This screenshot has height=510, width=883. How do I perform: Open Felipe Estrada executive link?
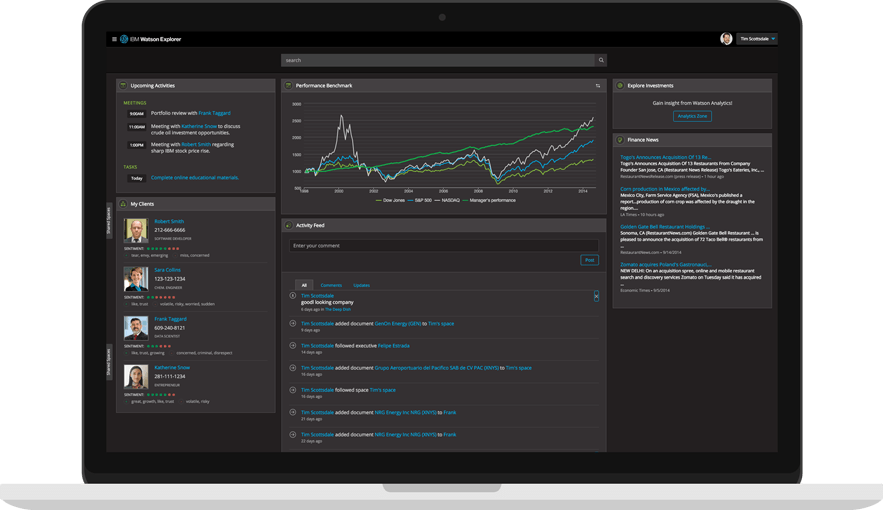tap(394, 346)
